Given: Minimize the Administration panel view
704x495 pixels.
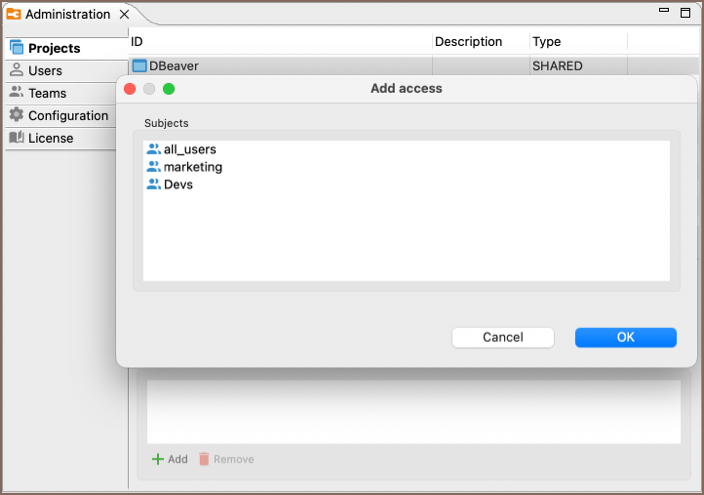Looking at the screenshot, I should coord(663,10).
